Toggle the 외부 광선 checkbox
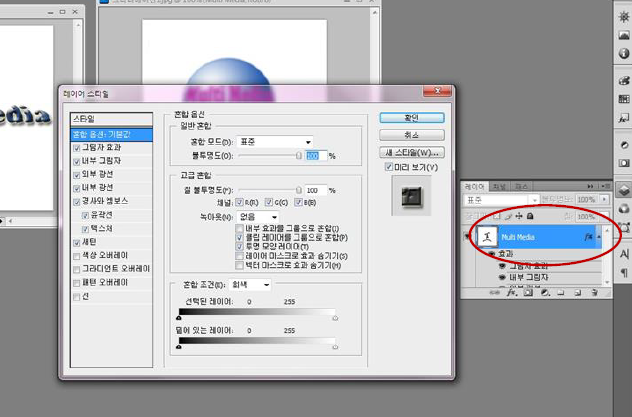This screenshot has height=417, width=632. click(x=77, y=175)
